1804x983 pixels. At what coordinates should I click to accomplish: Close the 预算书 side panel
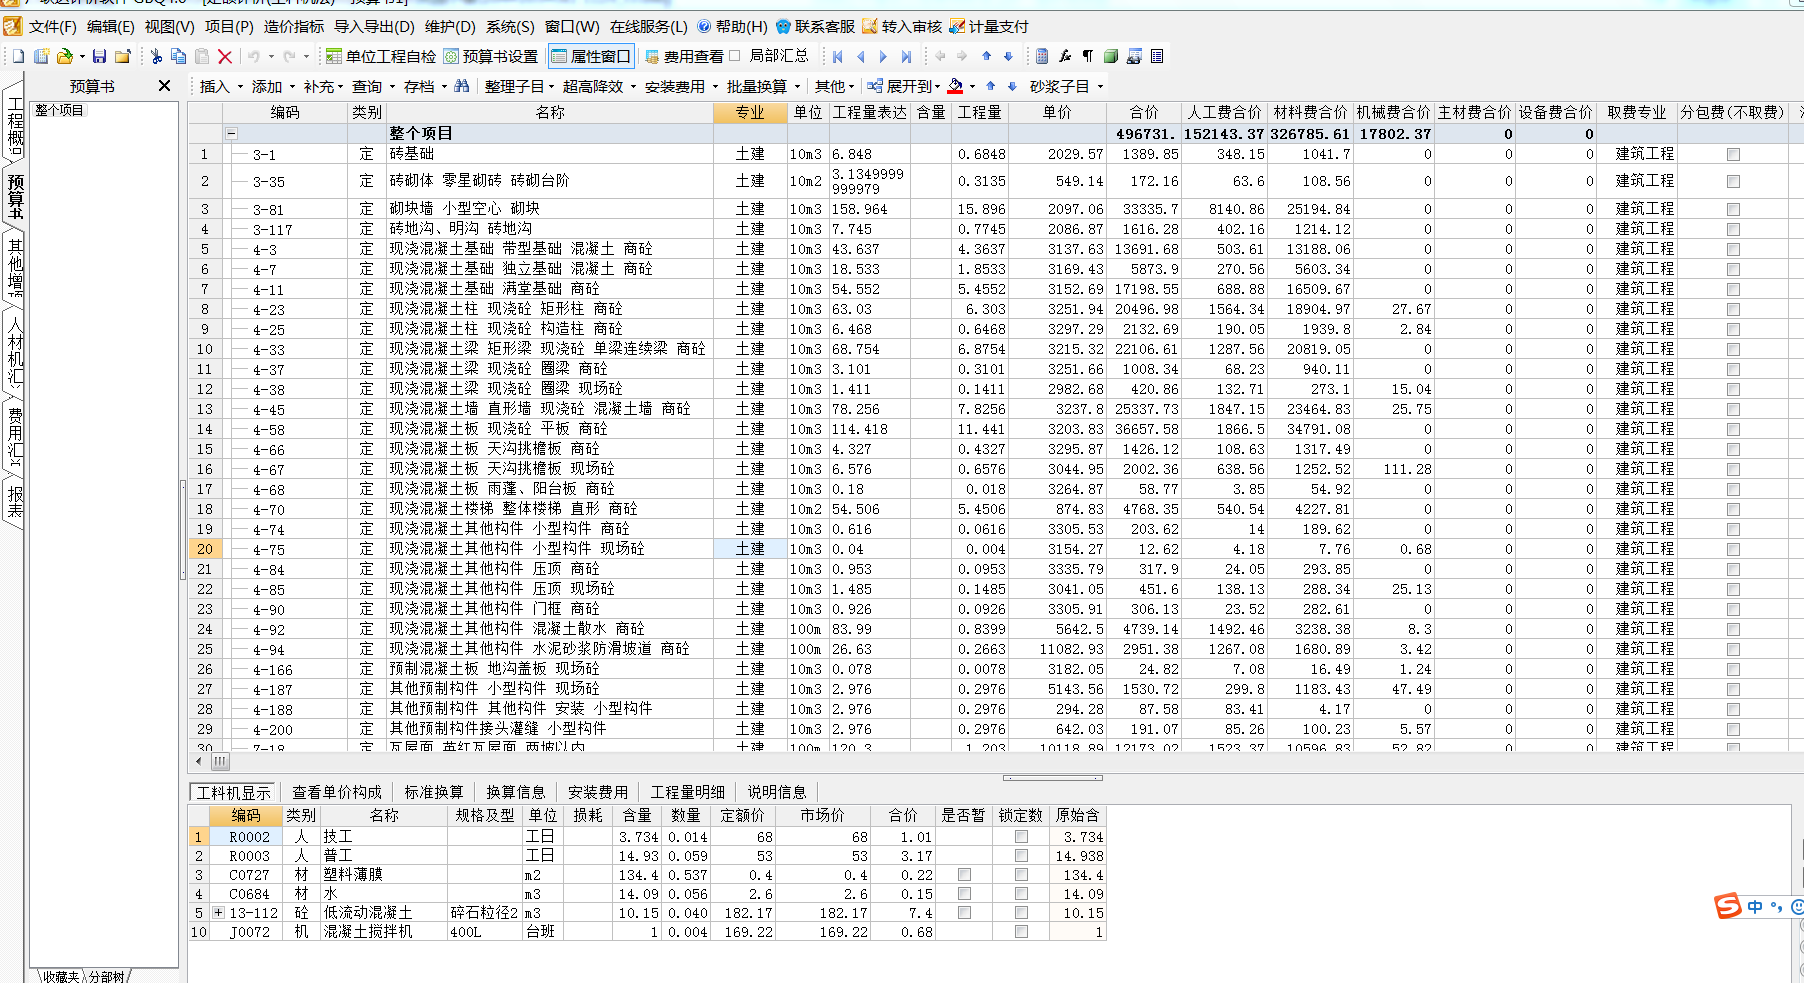click(x=165, y=86)
